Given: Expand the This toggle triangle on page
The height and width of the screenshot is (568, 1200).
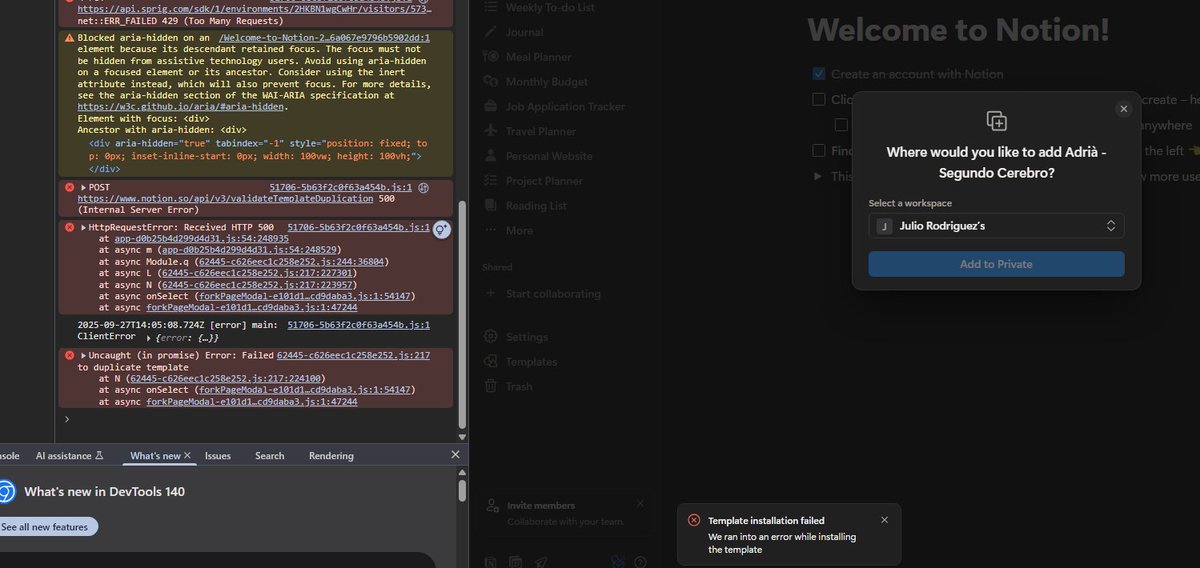Looking at the screenshot, I should 819,176.
